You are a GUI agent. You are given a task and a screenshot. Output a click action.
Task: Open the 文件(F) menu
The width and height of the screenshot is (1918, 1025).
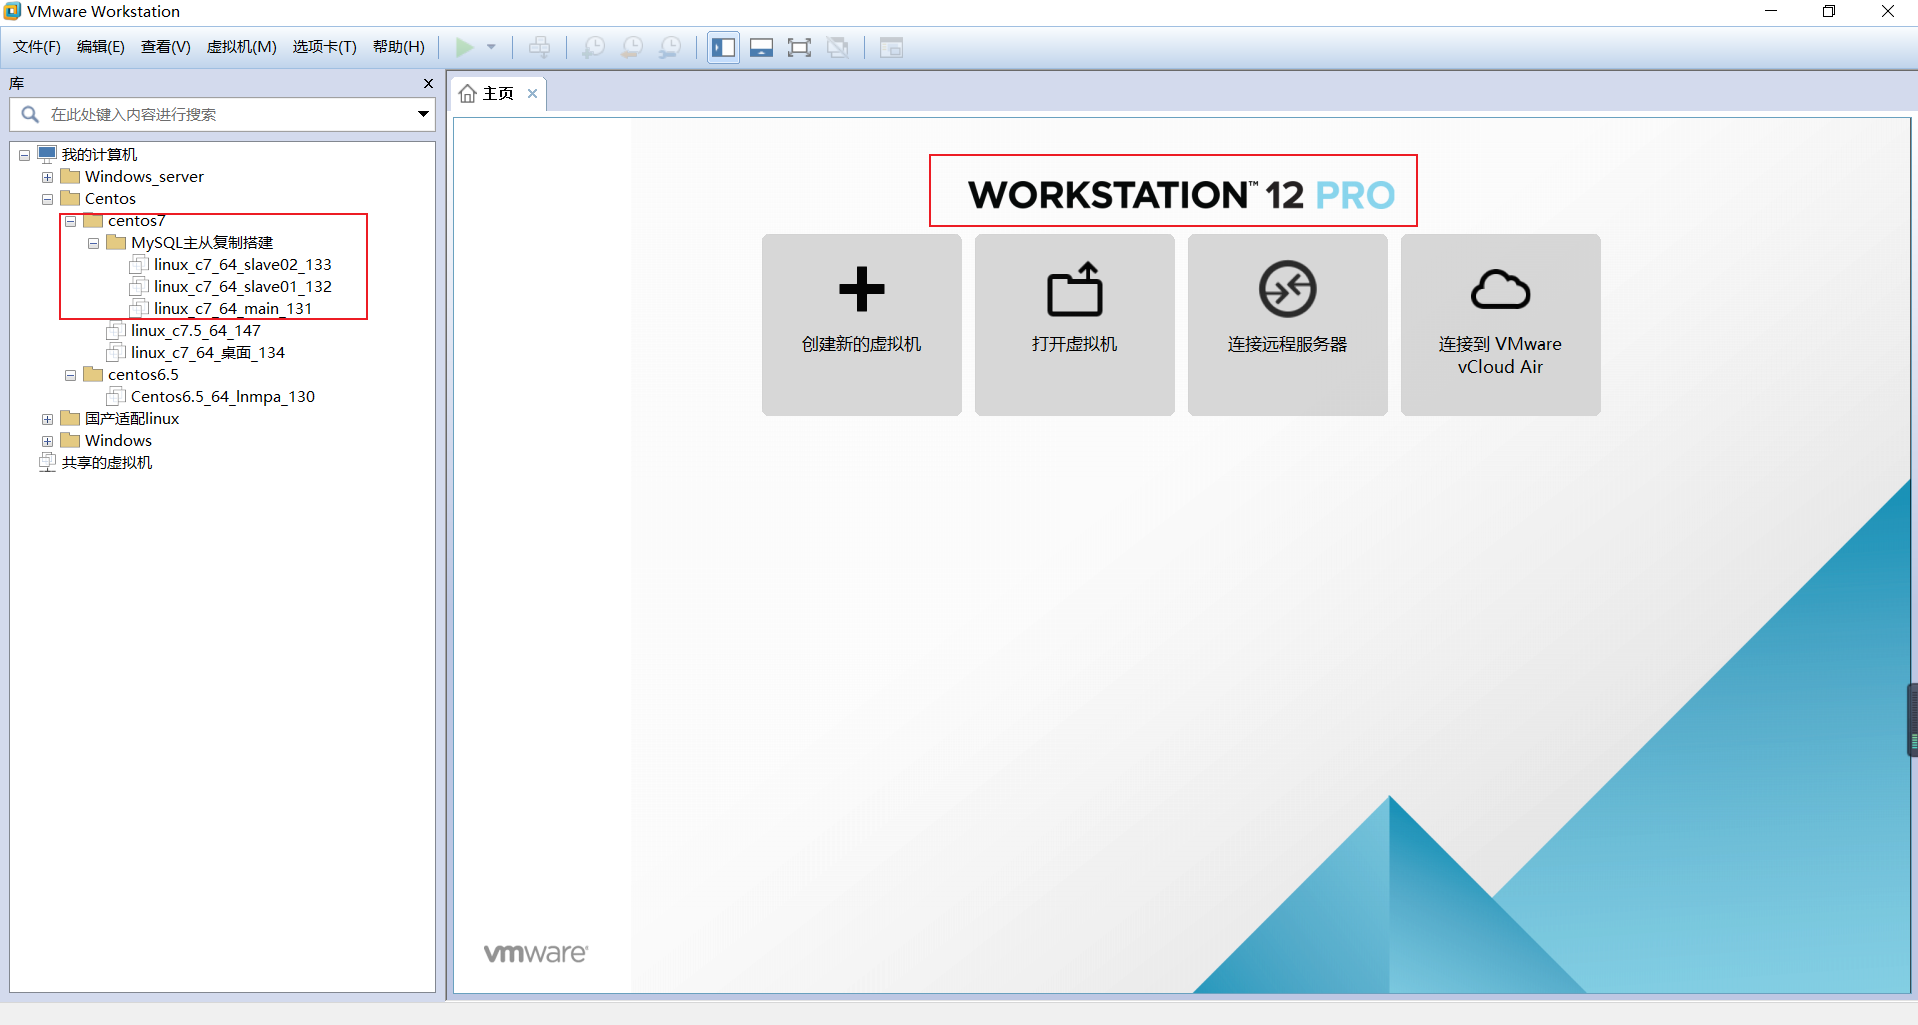tap(37, 47)
